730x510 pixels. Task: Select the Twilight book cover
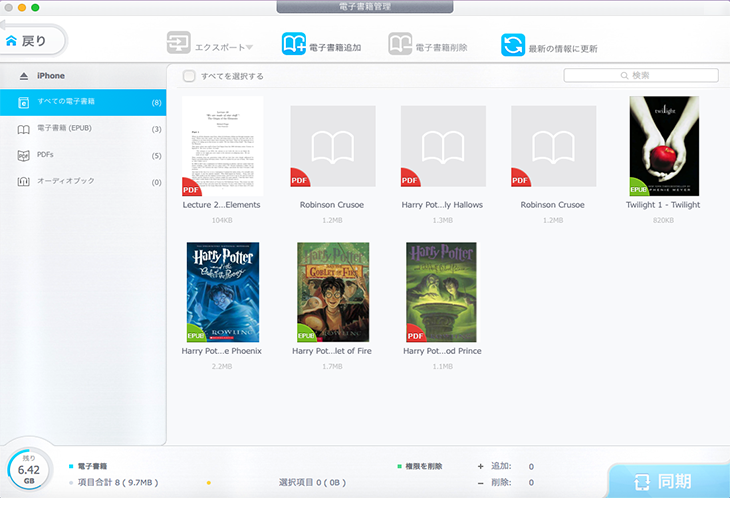(x=664, y=146)
